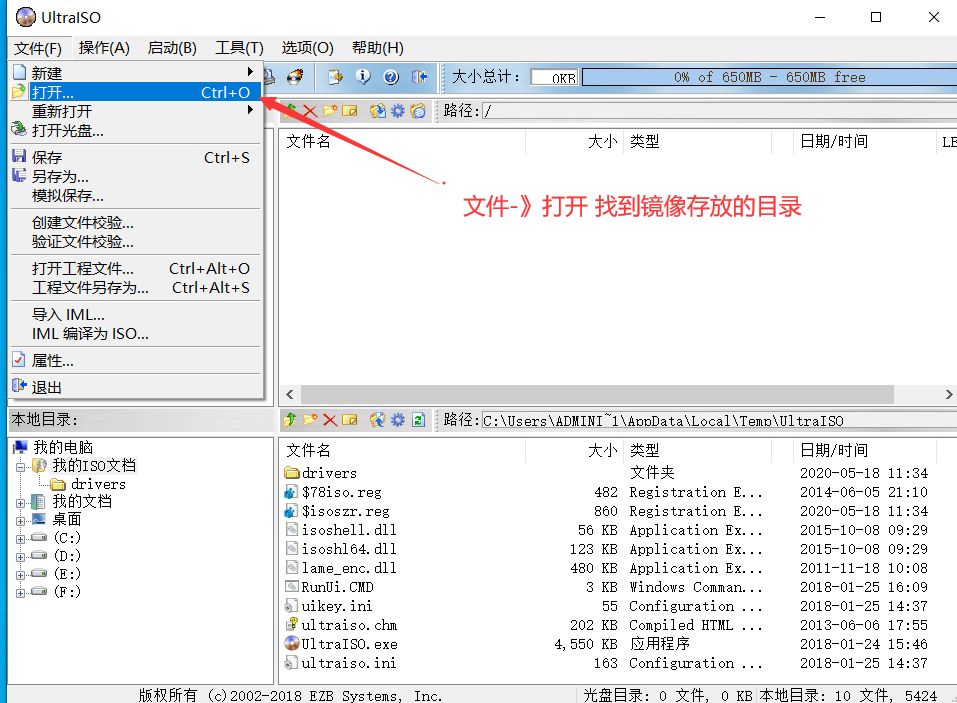The width and height of the screenshot is (957, 703).
Task: Click gear icon in local pane toolbar
Action: pos(398,420)
